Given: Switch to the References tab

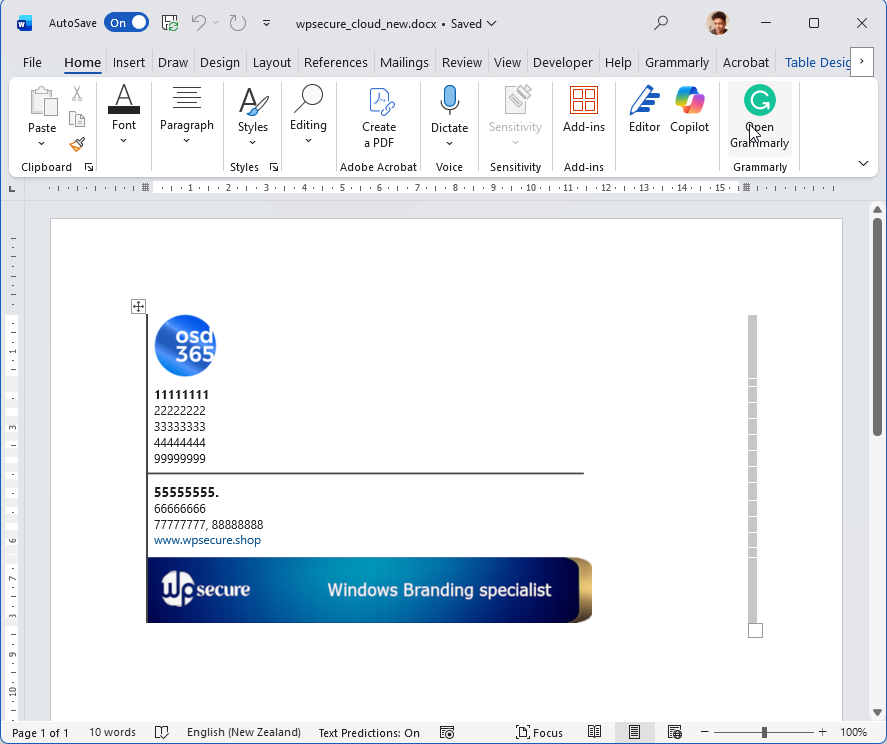Looking at the screenshot, I should pos(335,62).
